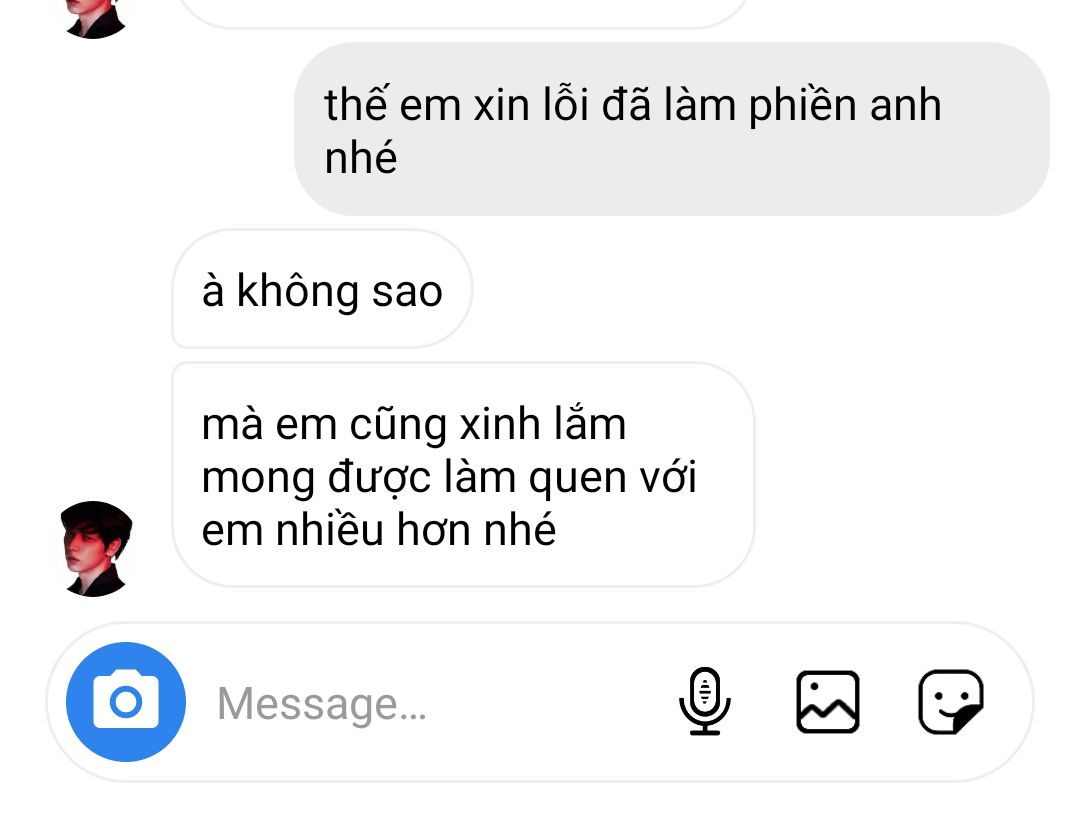This screenshot has height=831, width=1080.
Task: Select the "à không sao" message bubble
Action: click(322, 289)
